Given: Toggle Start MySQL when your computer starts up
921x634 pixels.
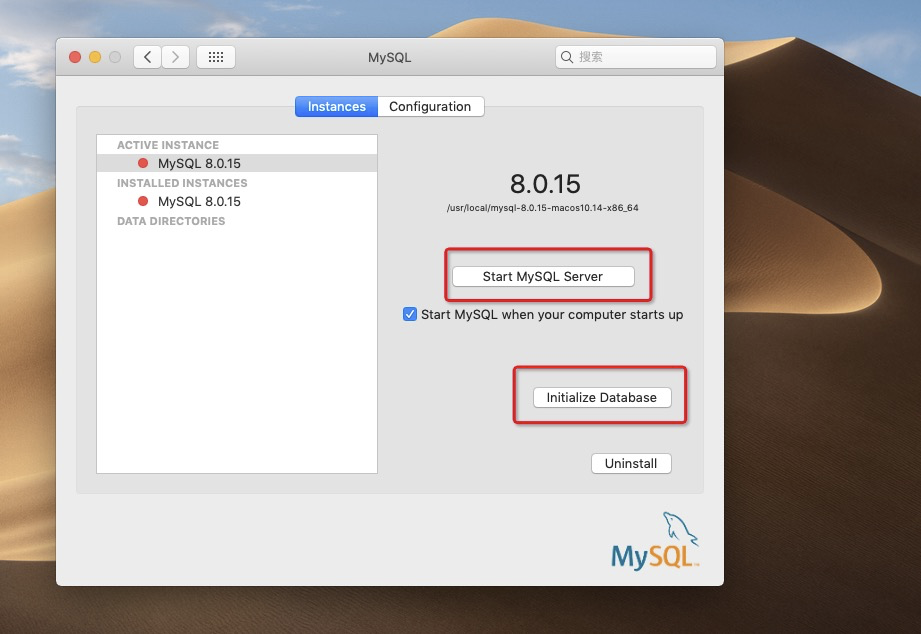Looking at the screenshot, I should (x=409, y=314).
